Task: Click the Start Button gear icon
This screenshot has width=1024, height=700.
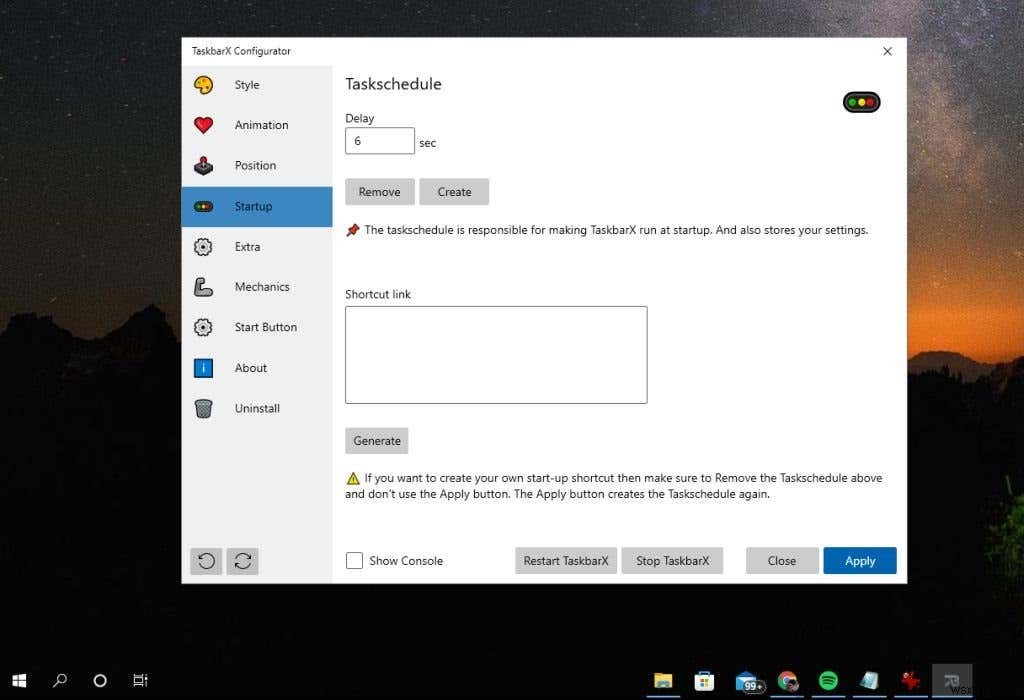Action: [x=204, y=327]
